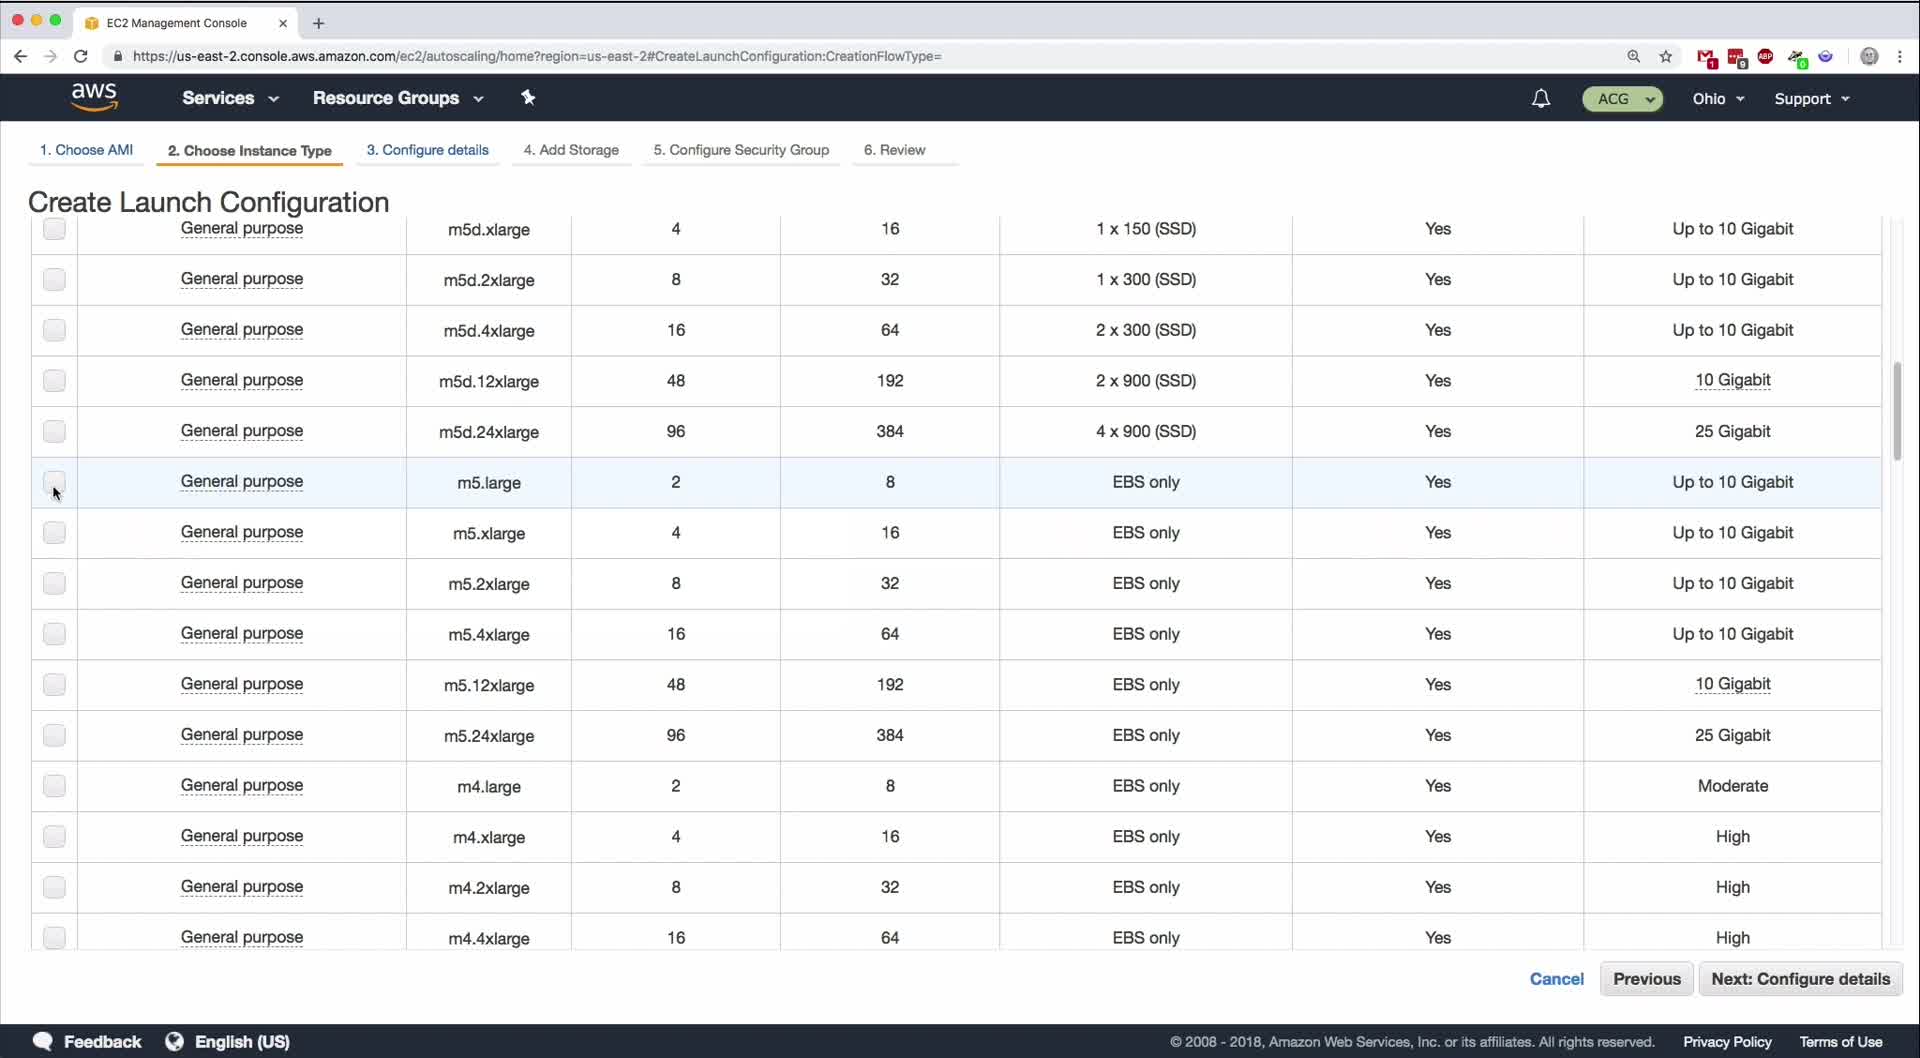The height and width of the screenshot is (1058, 1920).
Task: Select the m5.4xlarge instance checkbox
Action: click(54, 634)
